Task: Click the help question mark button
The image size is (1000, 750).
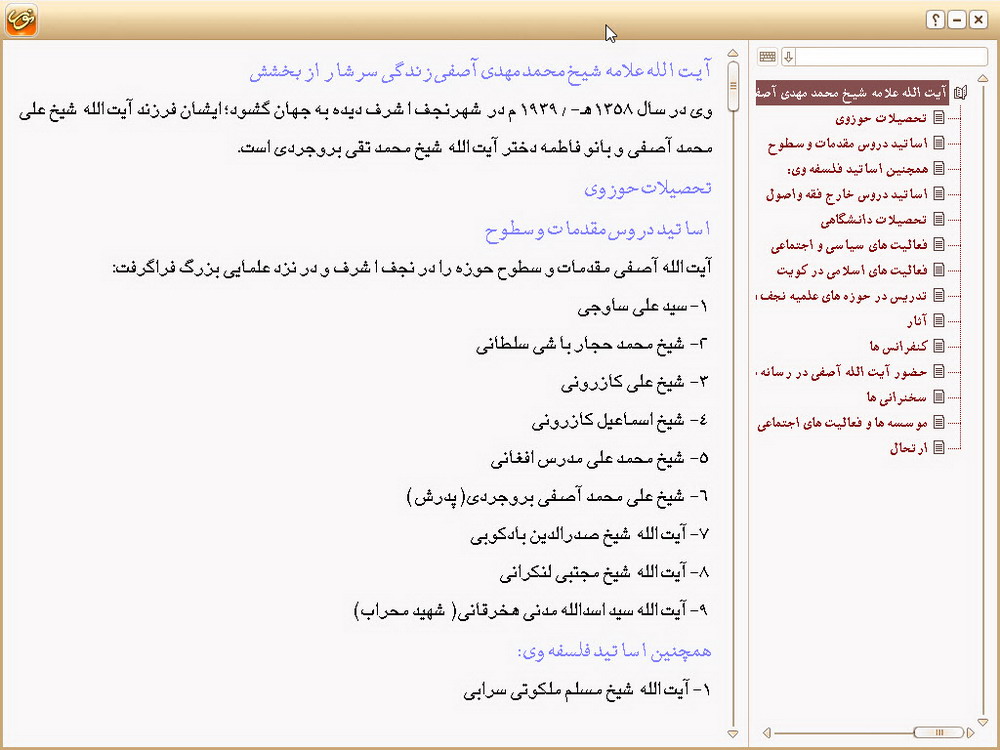Action: [x=935, y=20]
